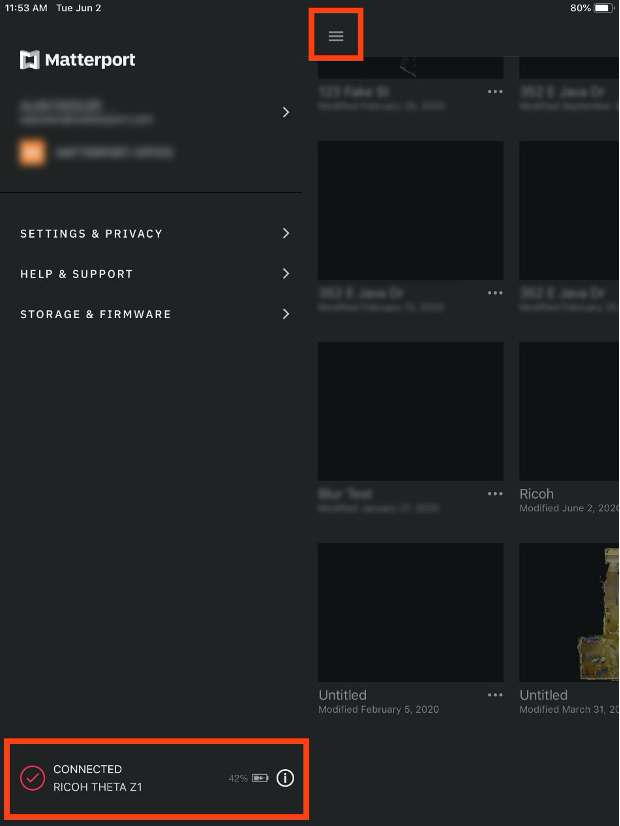620x826 pixels.
Task: Open the Blur Test model thumbnail
Action: (x=410, y=411)
